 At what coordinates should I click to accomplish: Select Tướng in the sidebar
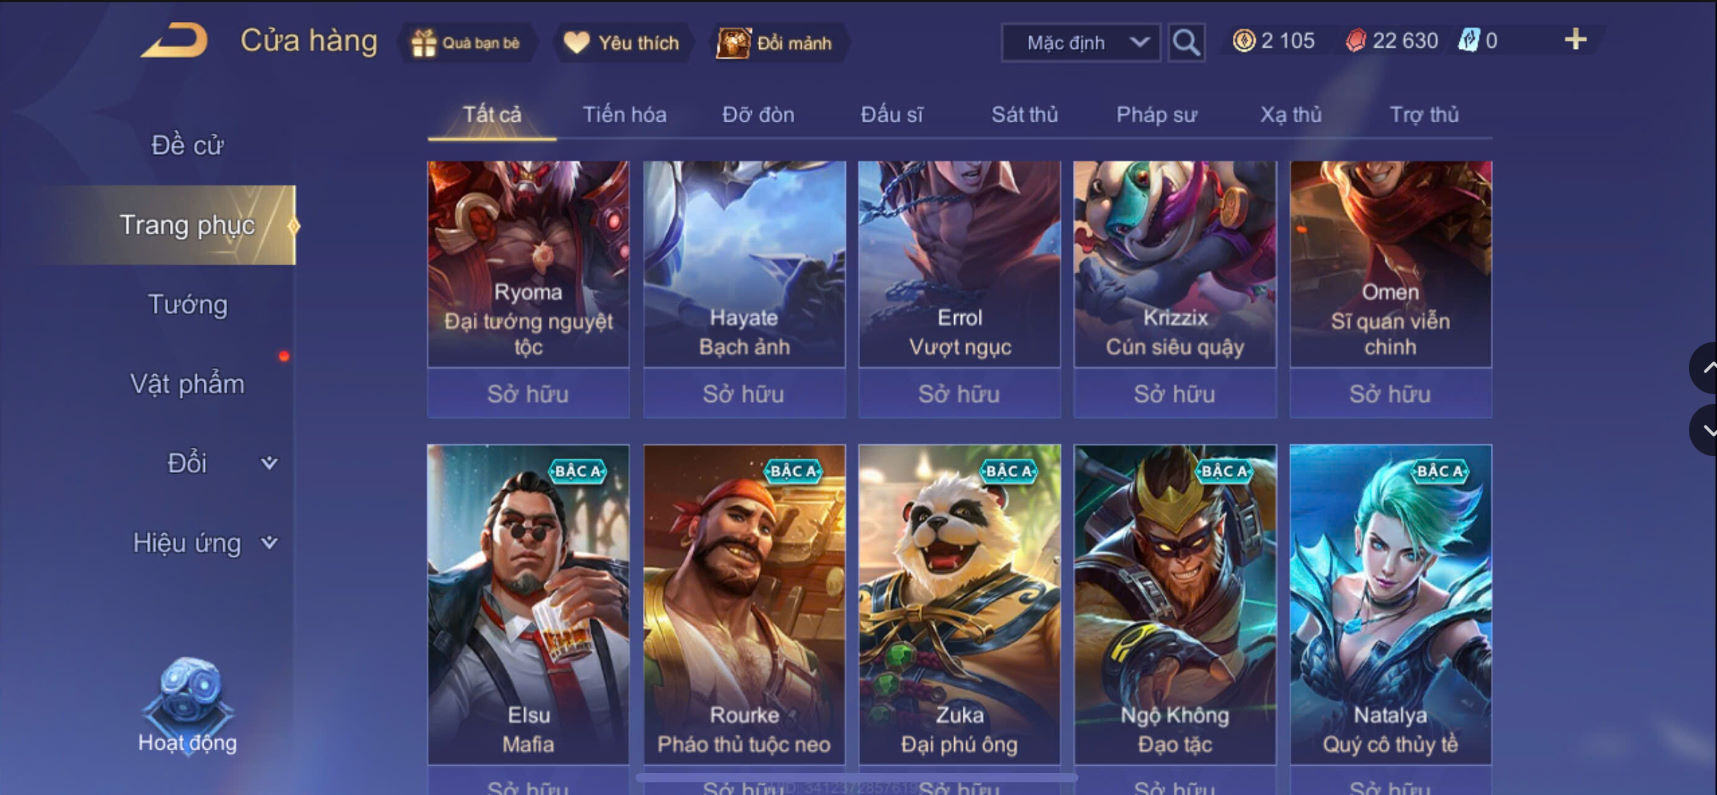pyautogui.click(x=187, y=304)
